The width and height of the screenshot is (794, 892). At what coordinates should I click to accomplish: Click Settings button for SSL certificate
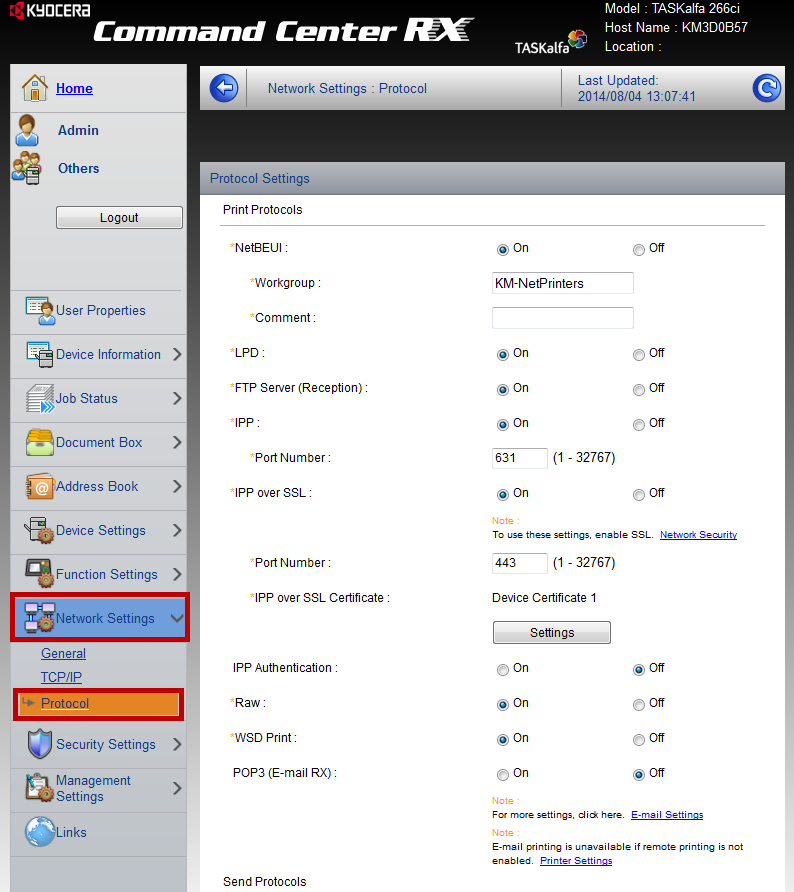pyautogui.click(x=552, y=633)
